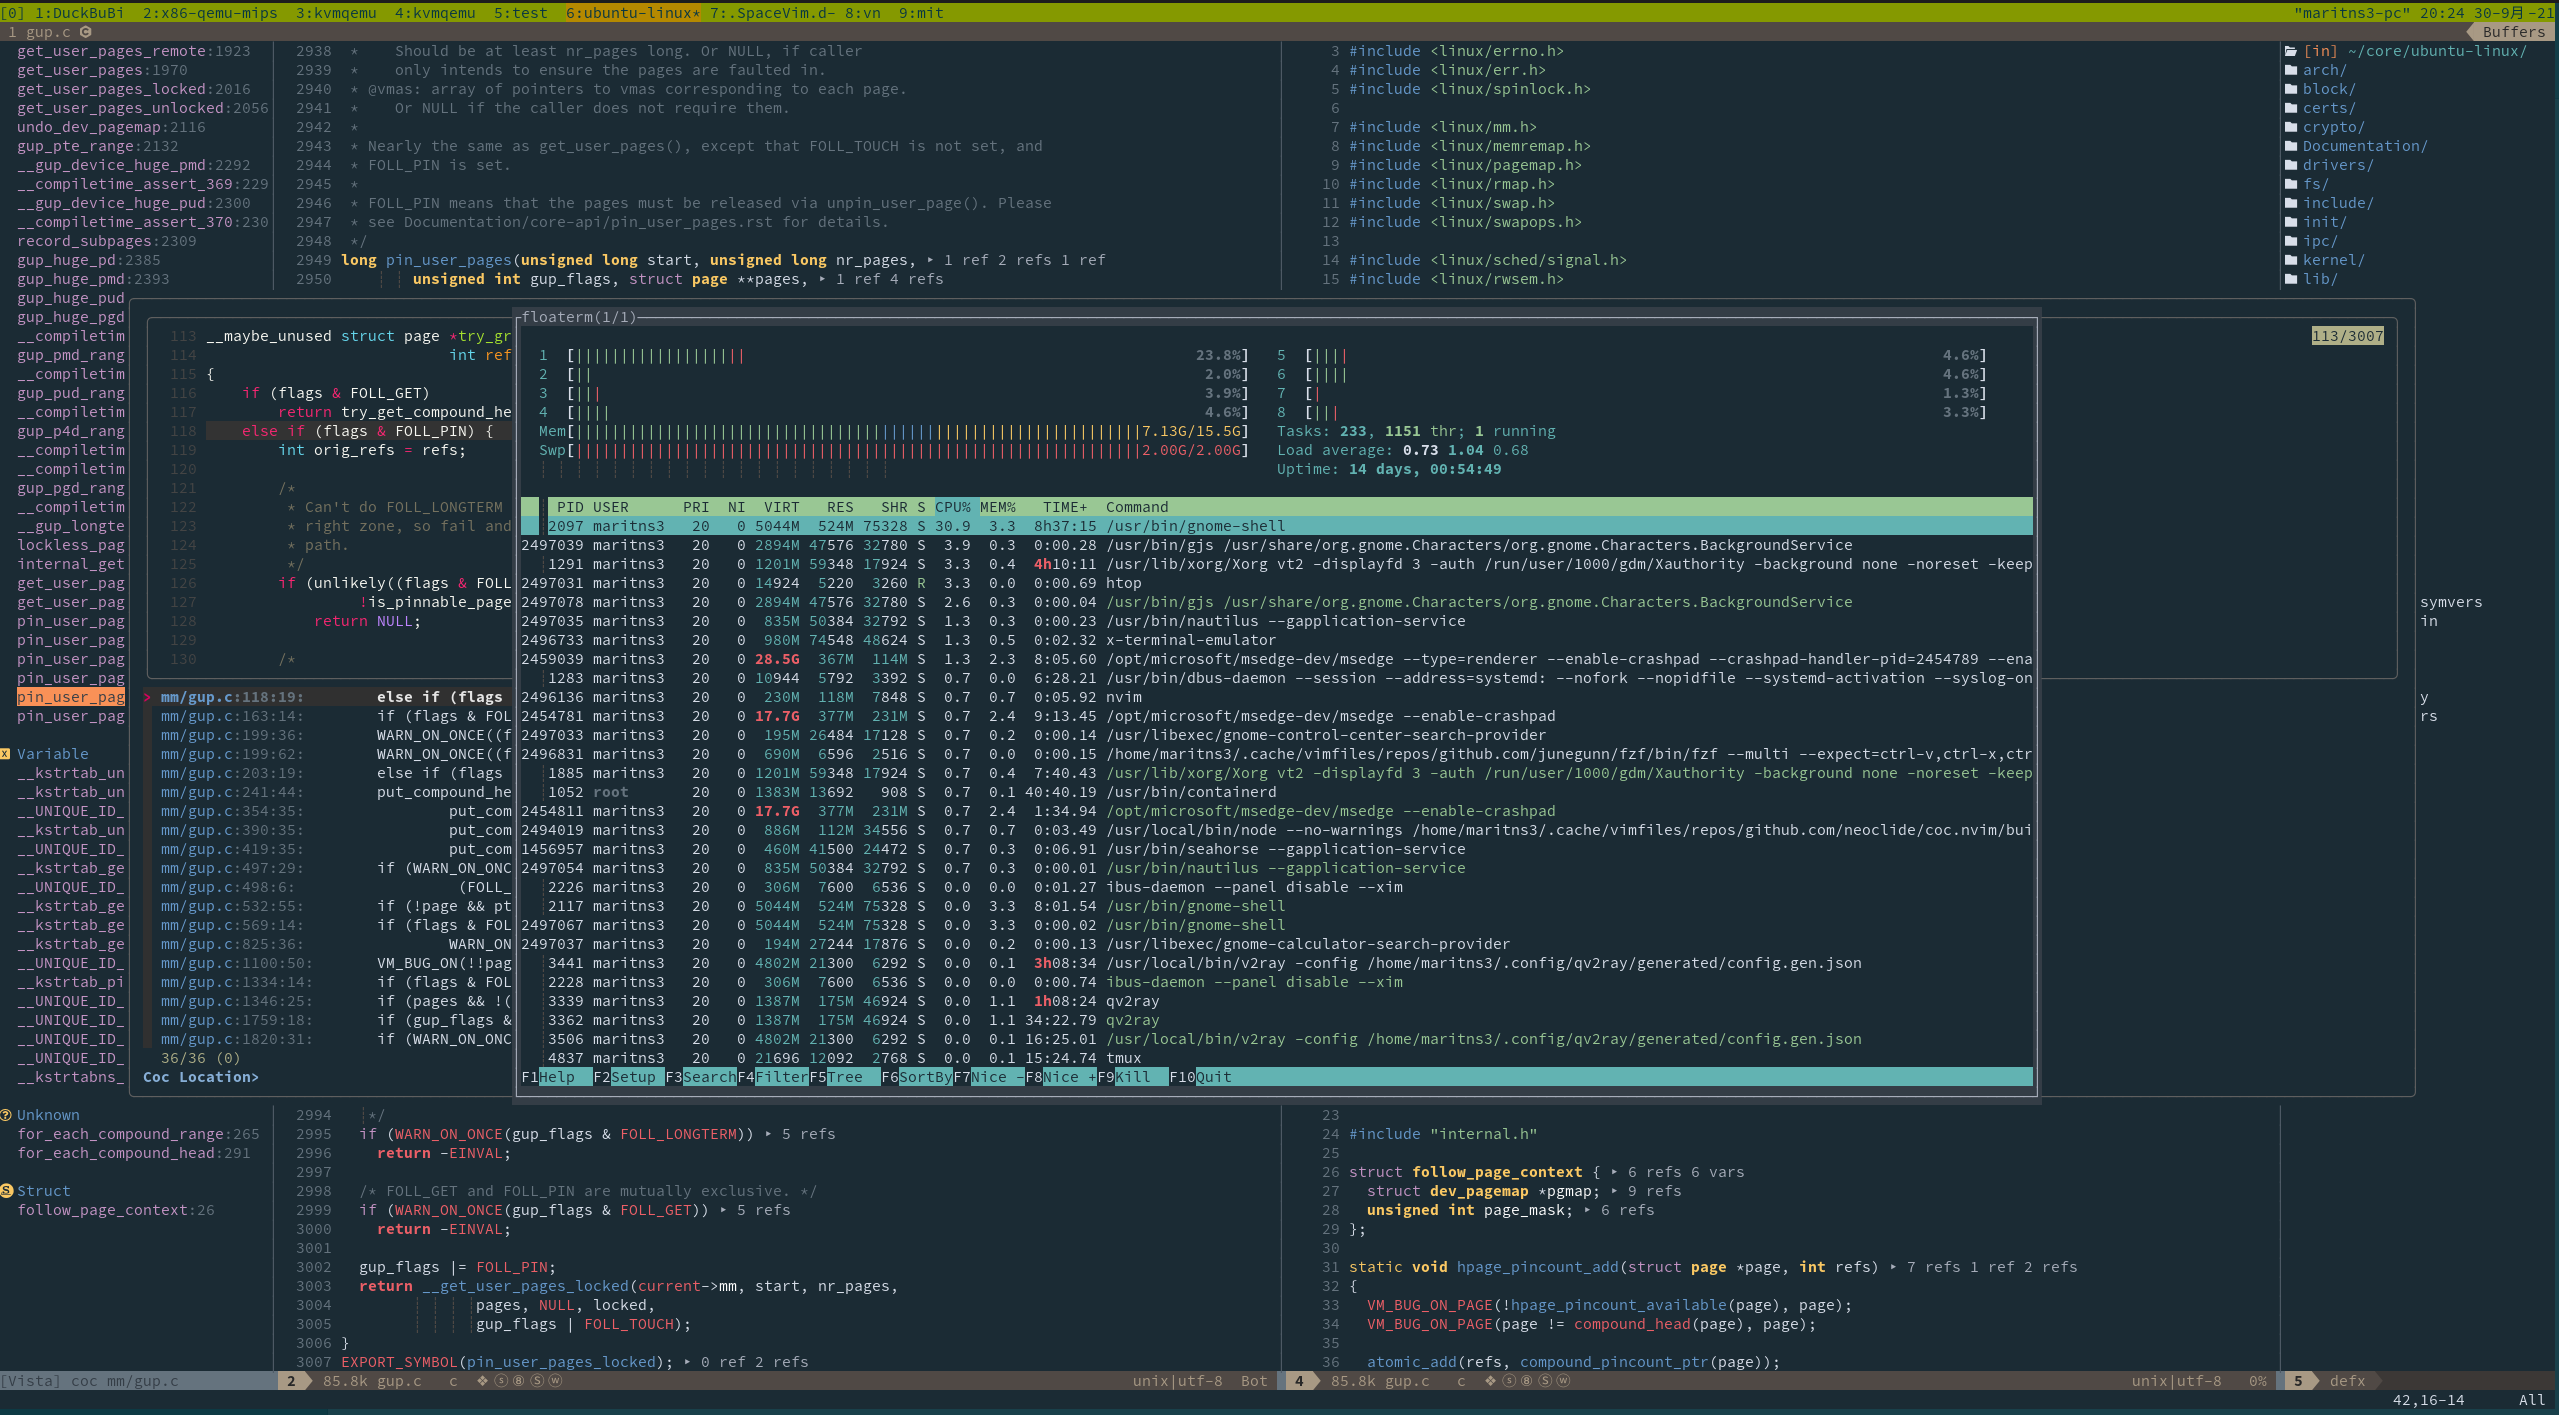
Task: Click the Struct section S icon
Action: (6, 1191)
